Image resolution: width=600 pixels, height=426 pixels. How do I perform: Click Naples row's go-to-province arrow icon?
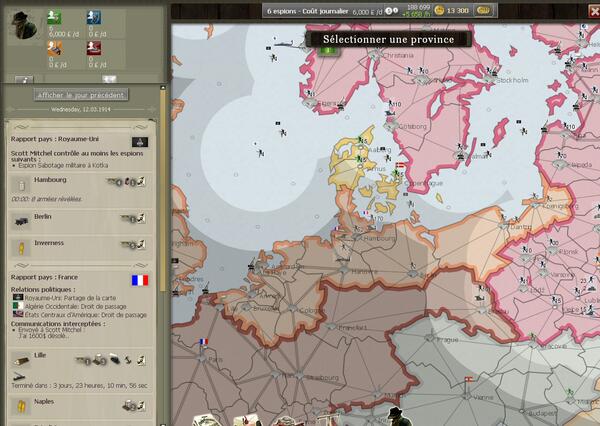pyautogui.click(x=142, y=405)
